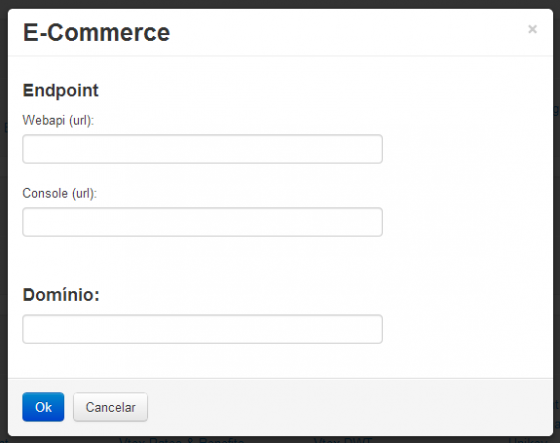This screenshot has width=560, height=443.
Task: Click dialog header area between title and X
Action: point(348,33)
